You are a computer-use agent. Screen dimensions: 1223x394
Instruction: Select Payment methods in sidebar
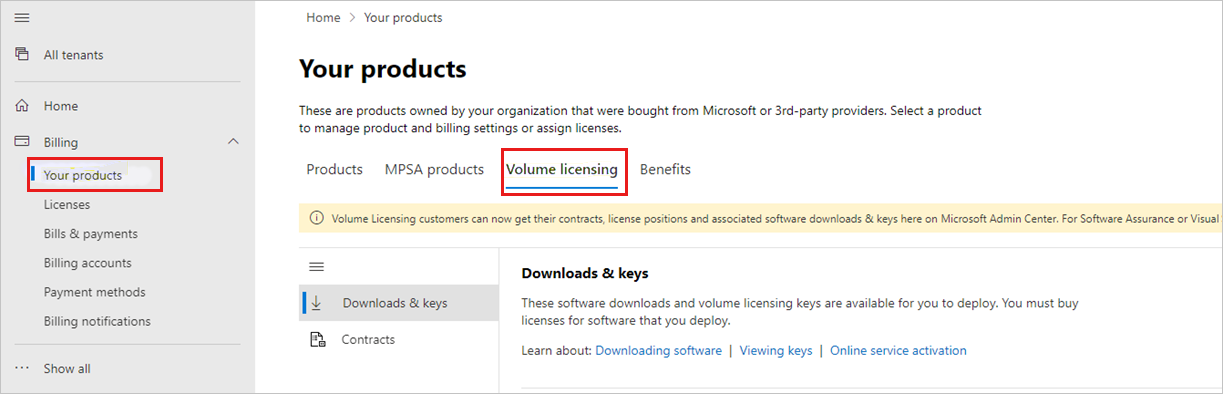[95, 292]
